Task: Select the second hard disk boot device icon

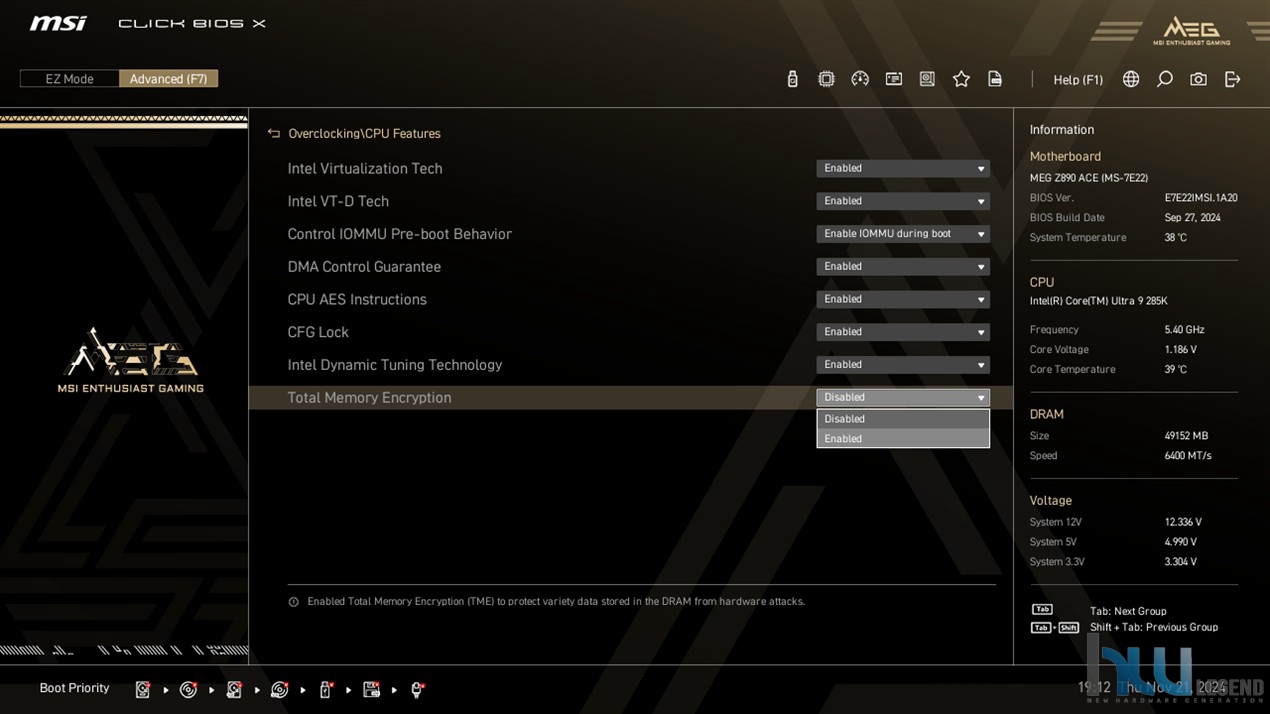Action: (234, 689)
